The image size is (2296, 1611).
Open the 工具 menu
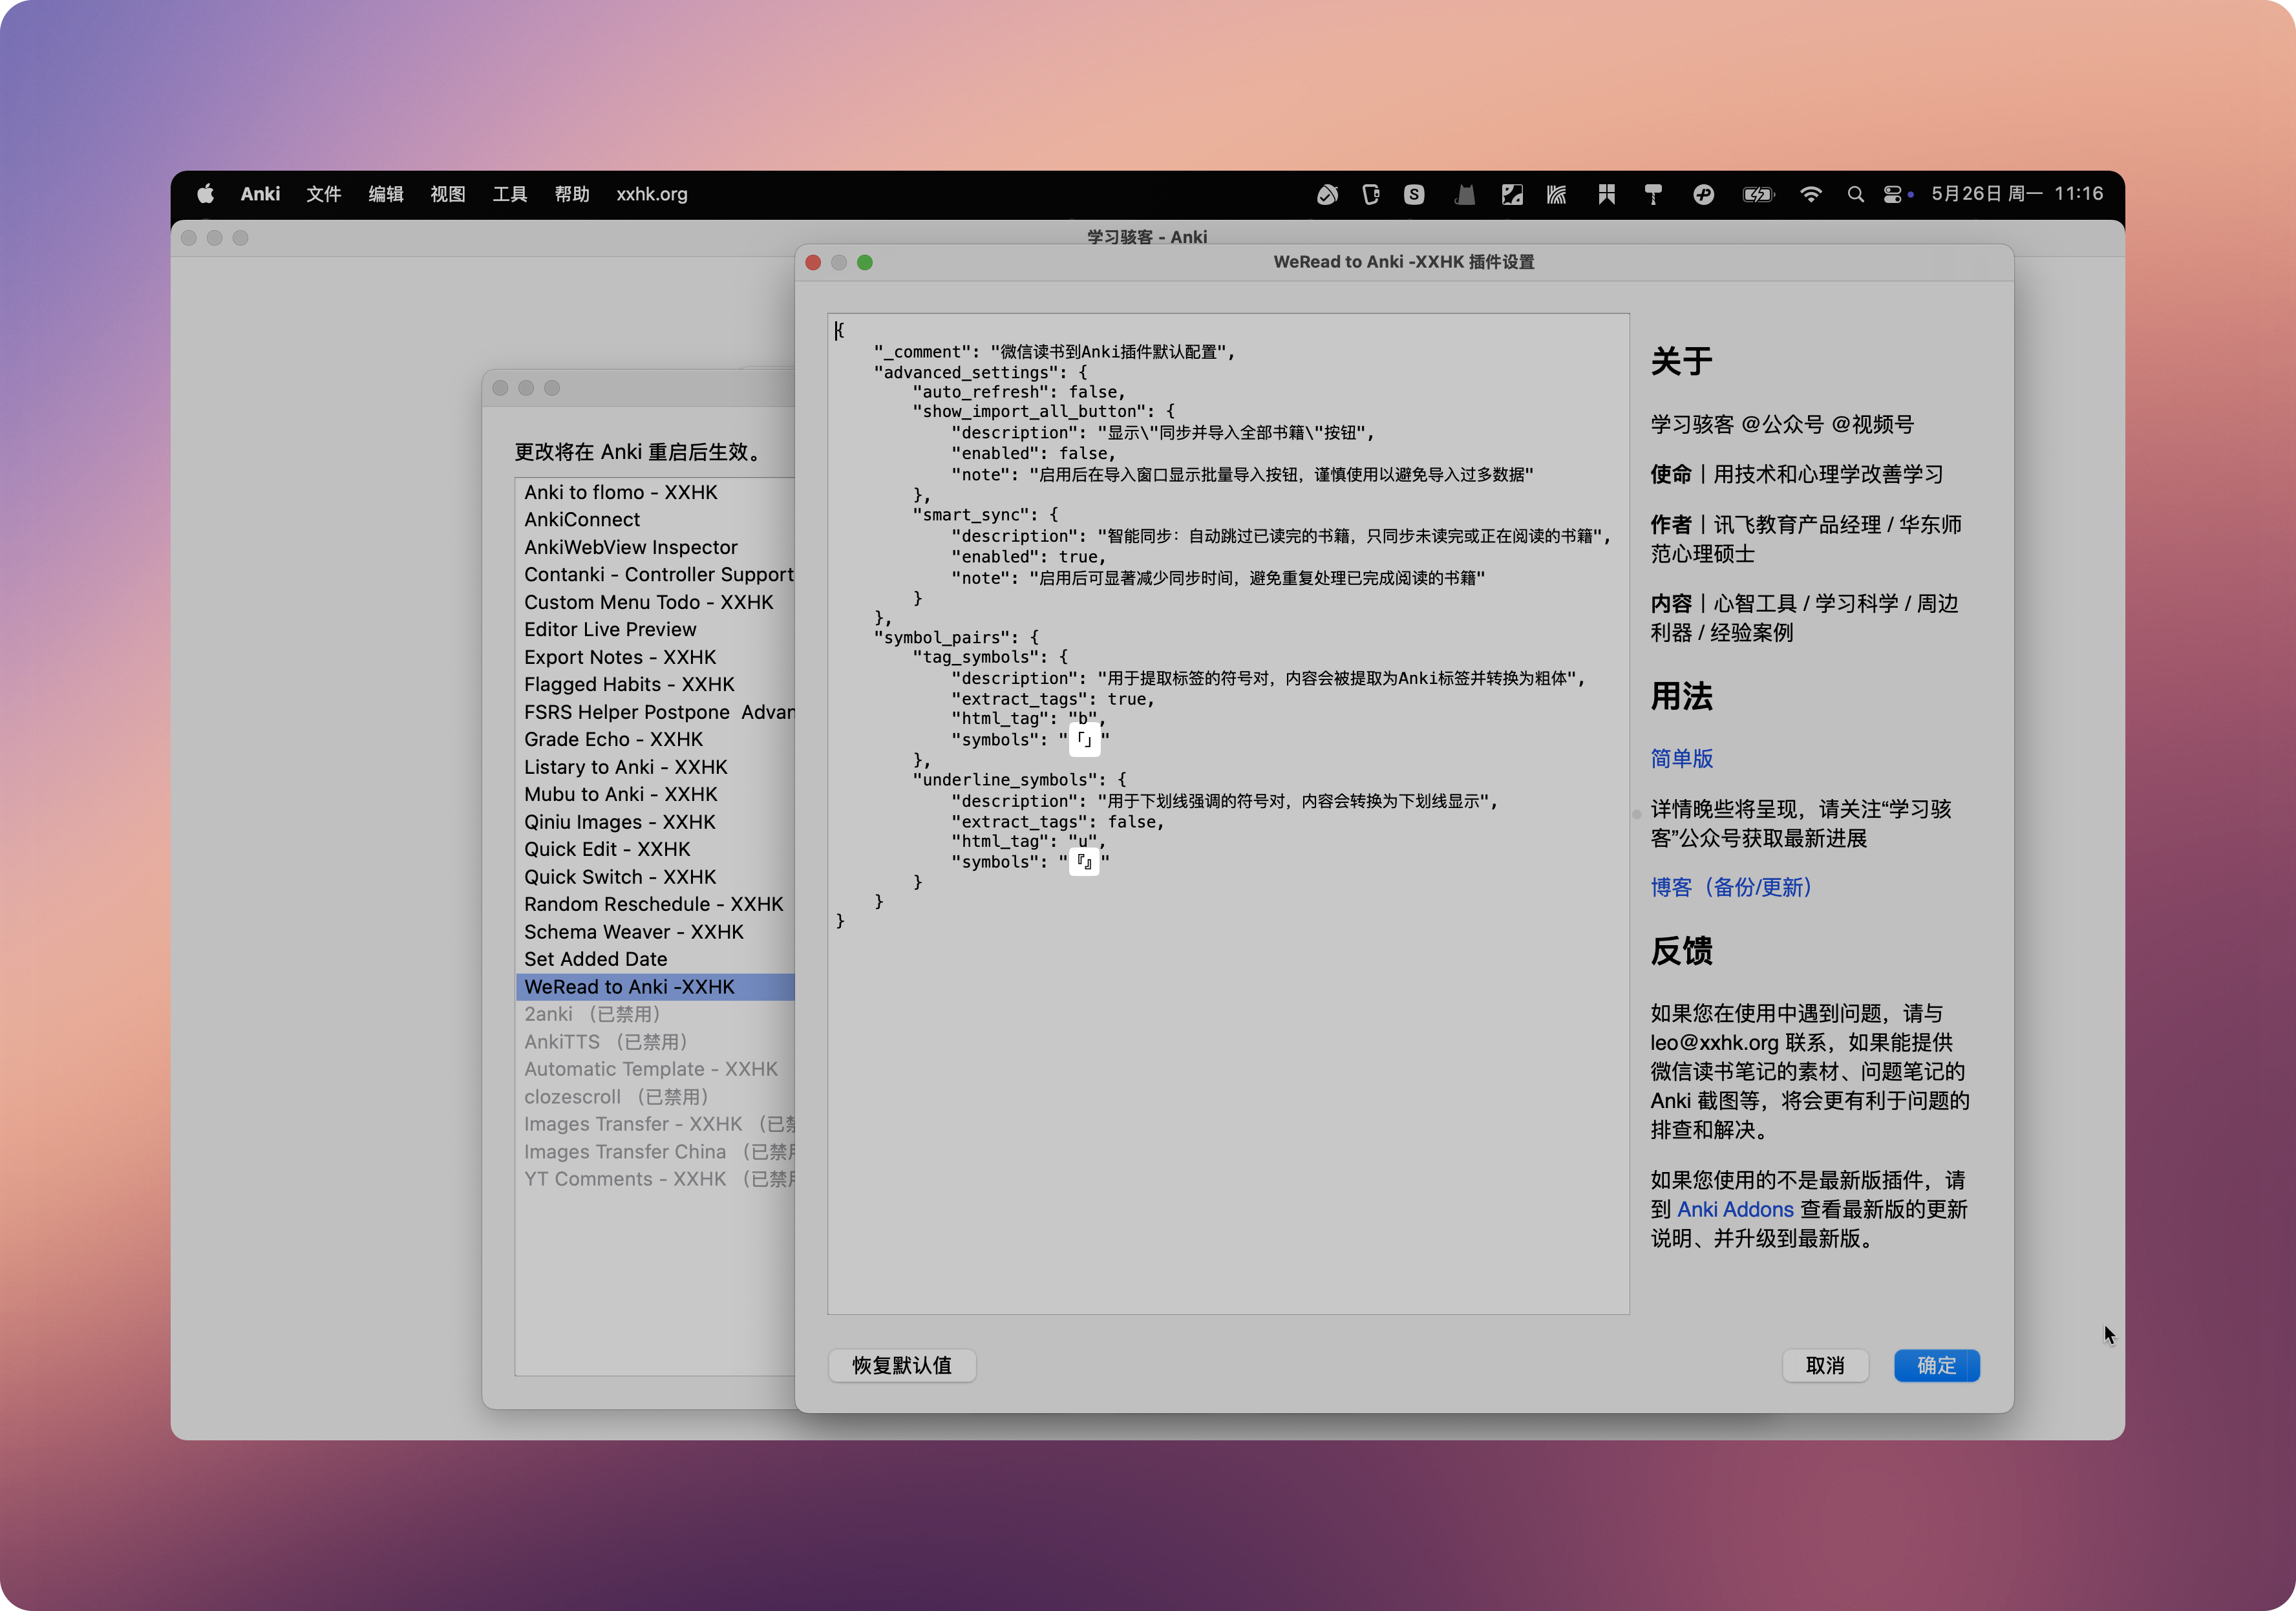coord(509,194)
